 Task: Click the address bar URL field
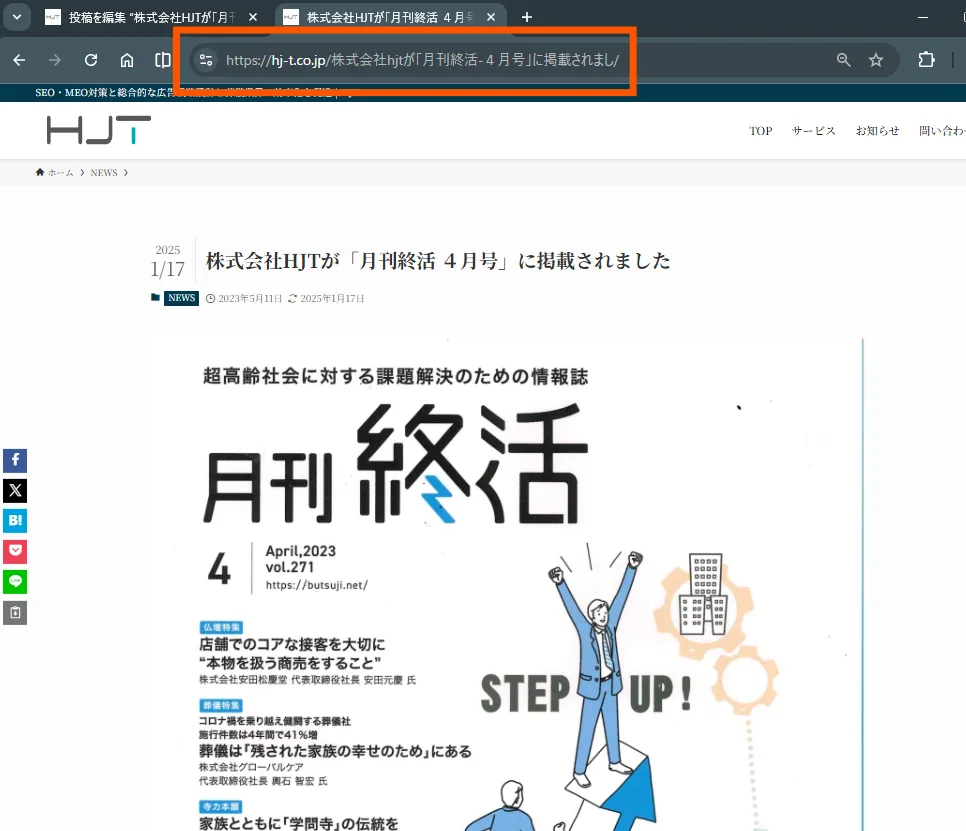[500, 60]
